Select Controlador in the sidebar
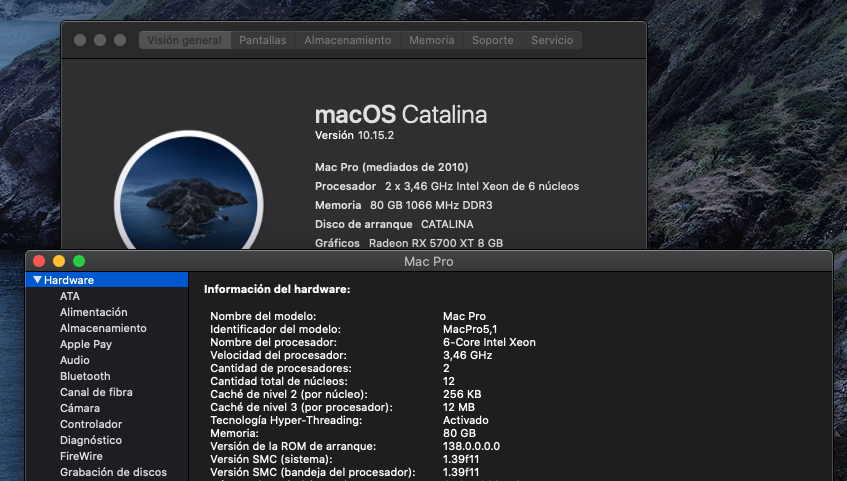 pos(91,424)
